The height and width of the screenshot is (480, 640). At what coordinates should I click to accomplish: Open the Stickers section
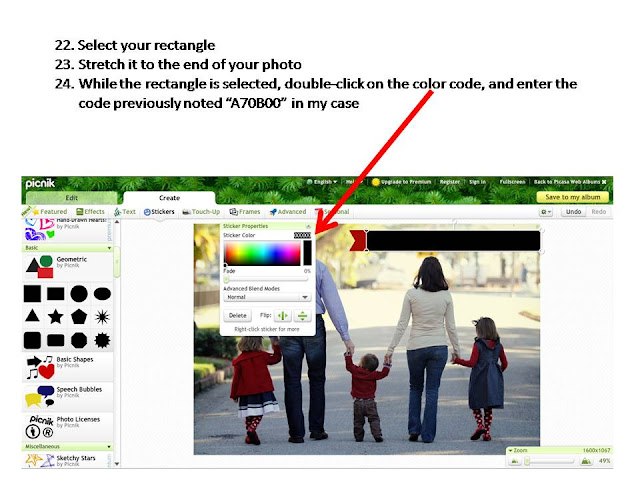(x=159, y=212)
